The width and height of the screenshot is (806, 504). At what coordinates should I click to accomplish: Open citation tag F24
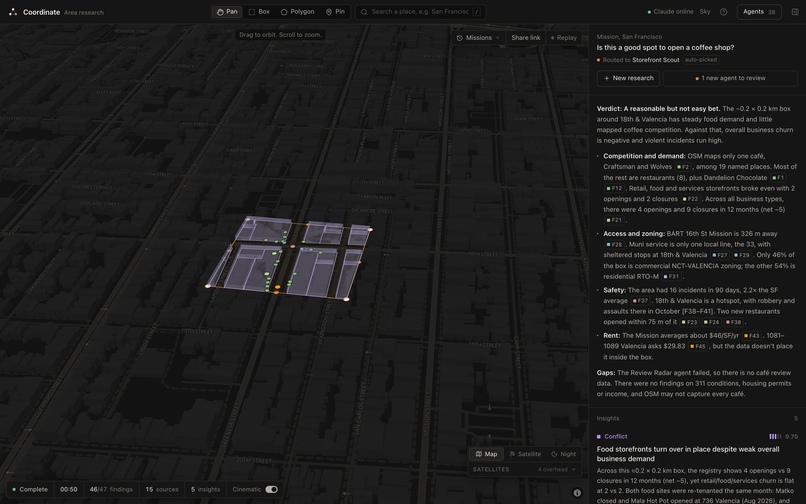pos(711,322)
